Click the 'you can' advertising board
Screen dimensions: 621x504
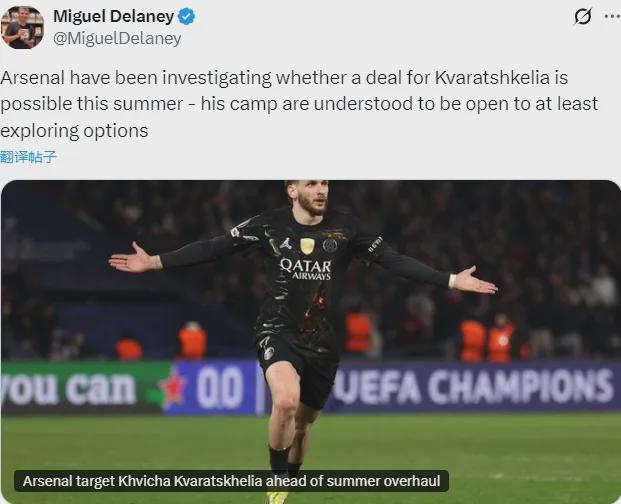point(68,388)
